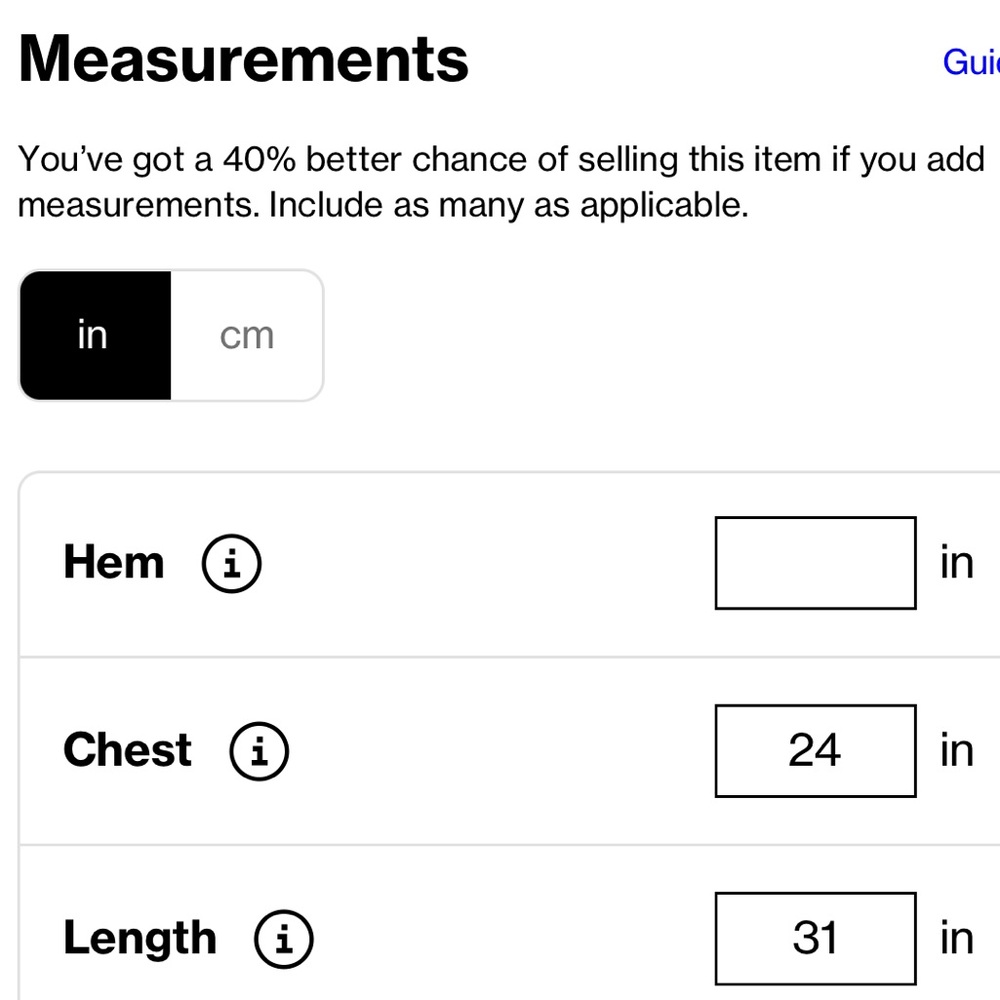Select the Length field containing 31

pos(816,939)
